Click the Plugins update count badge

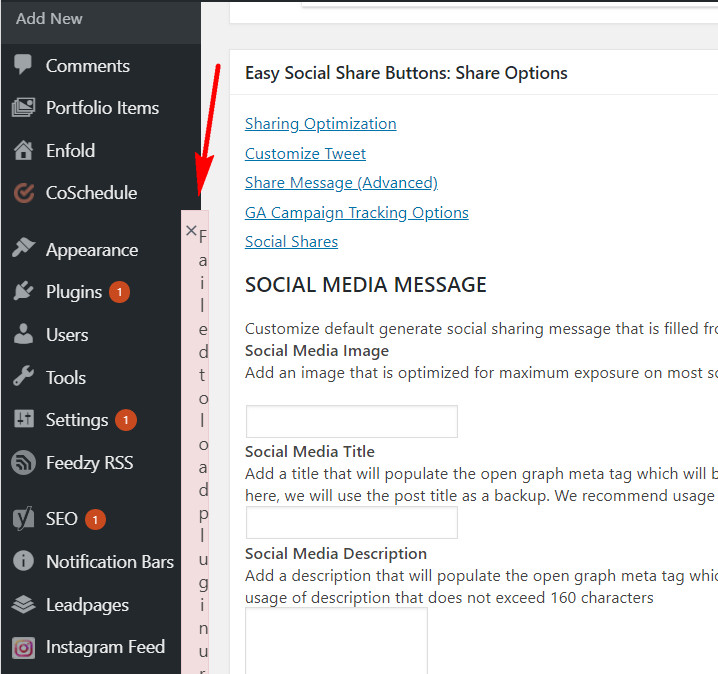pos(120,292)
